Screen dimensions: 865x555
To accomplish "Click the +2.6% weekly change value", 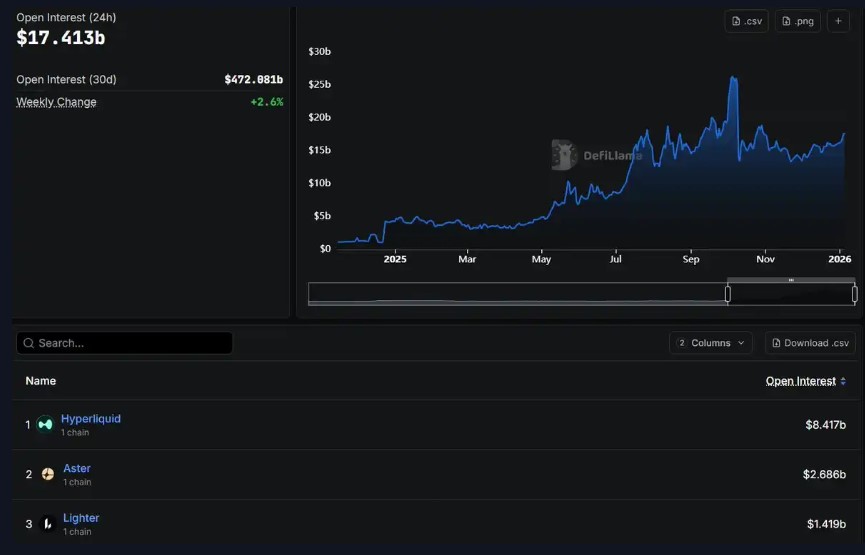I will coord(267,102).
